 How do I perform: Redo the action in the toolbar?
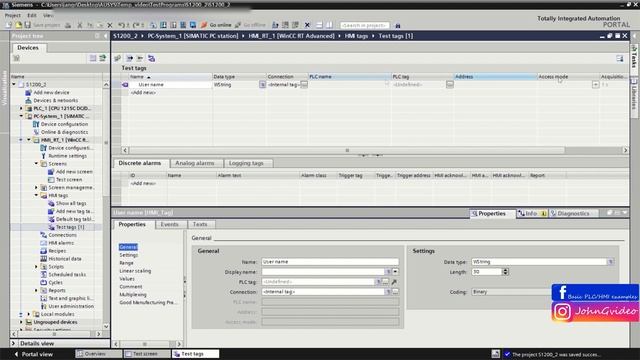tap(136, 25)
